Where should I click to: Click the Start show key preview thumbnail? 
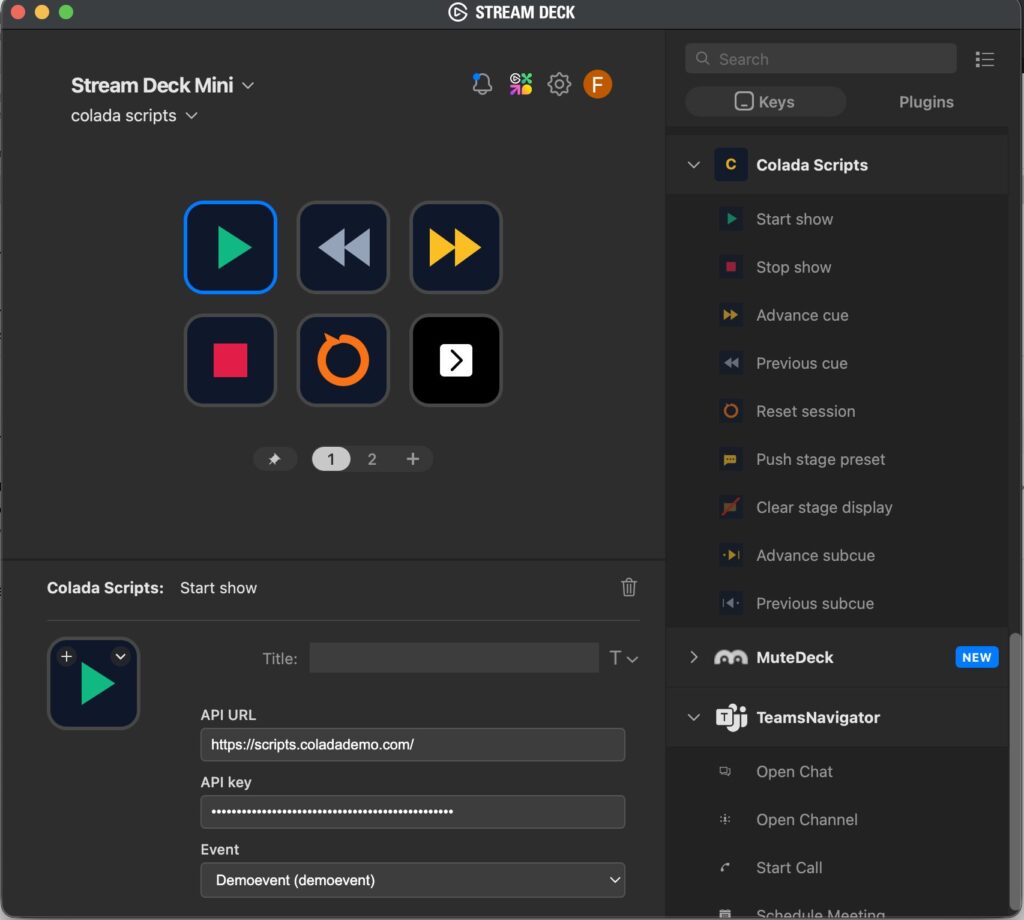(93, 683)
